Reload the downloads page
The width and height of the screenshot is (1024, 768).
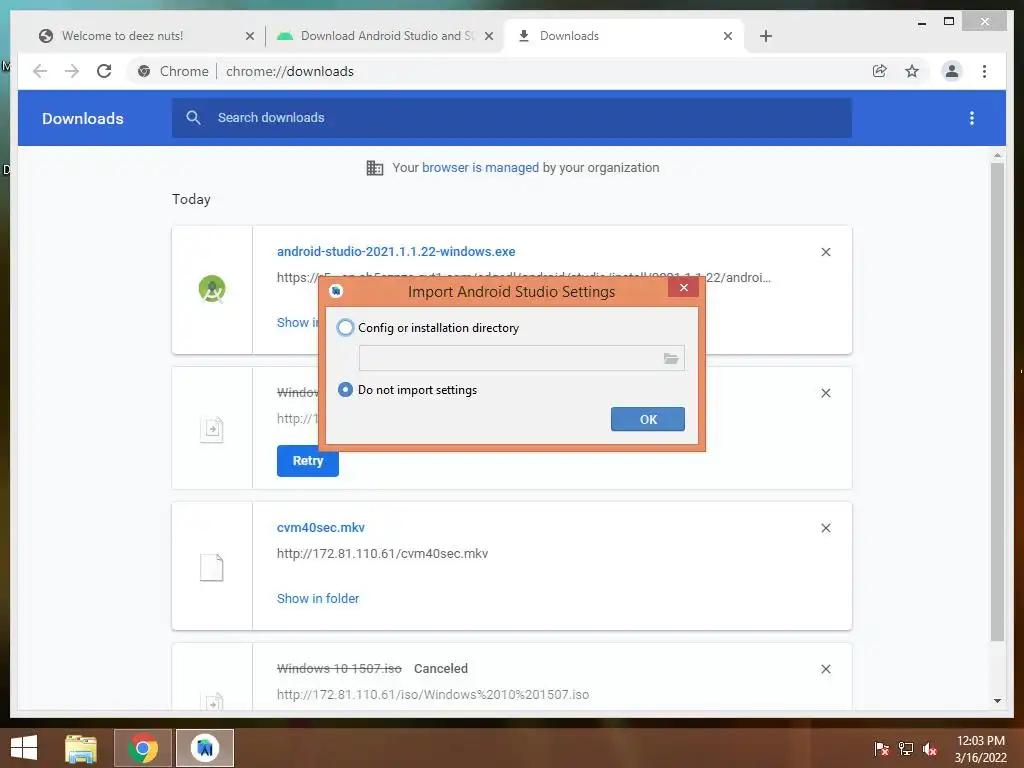point(104,71)
